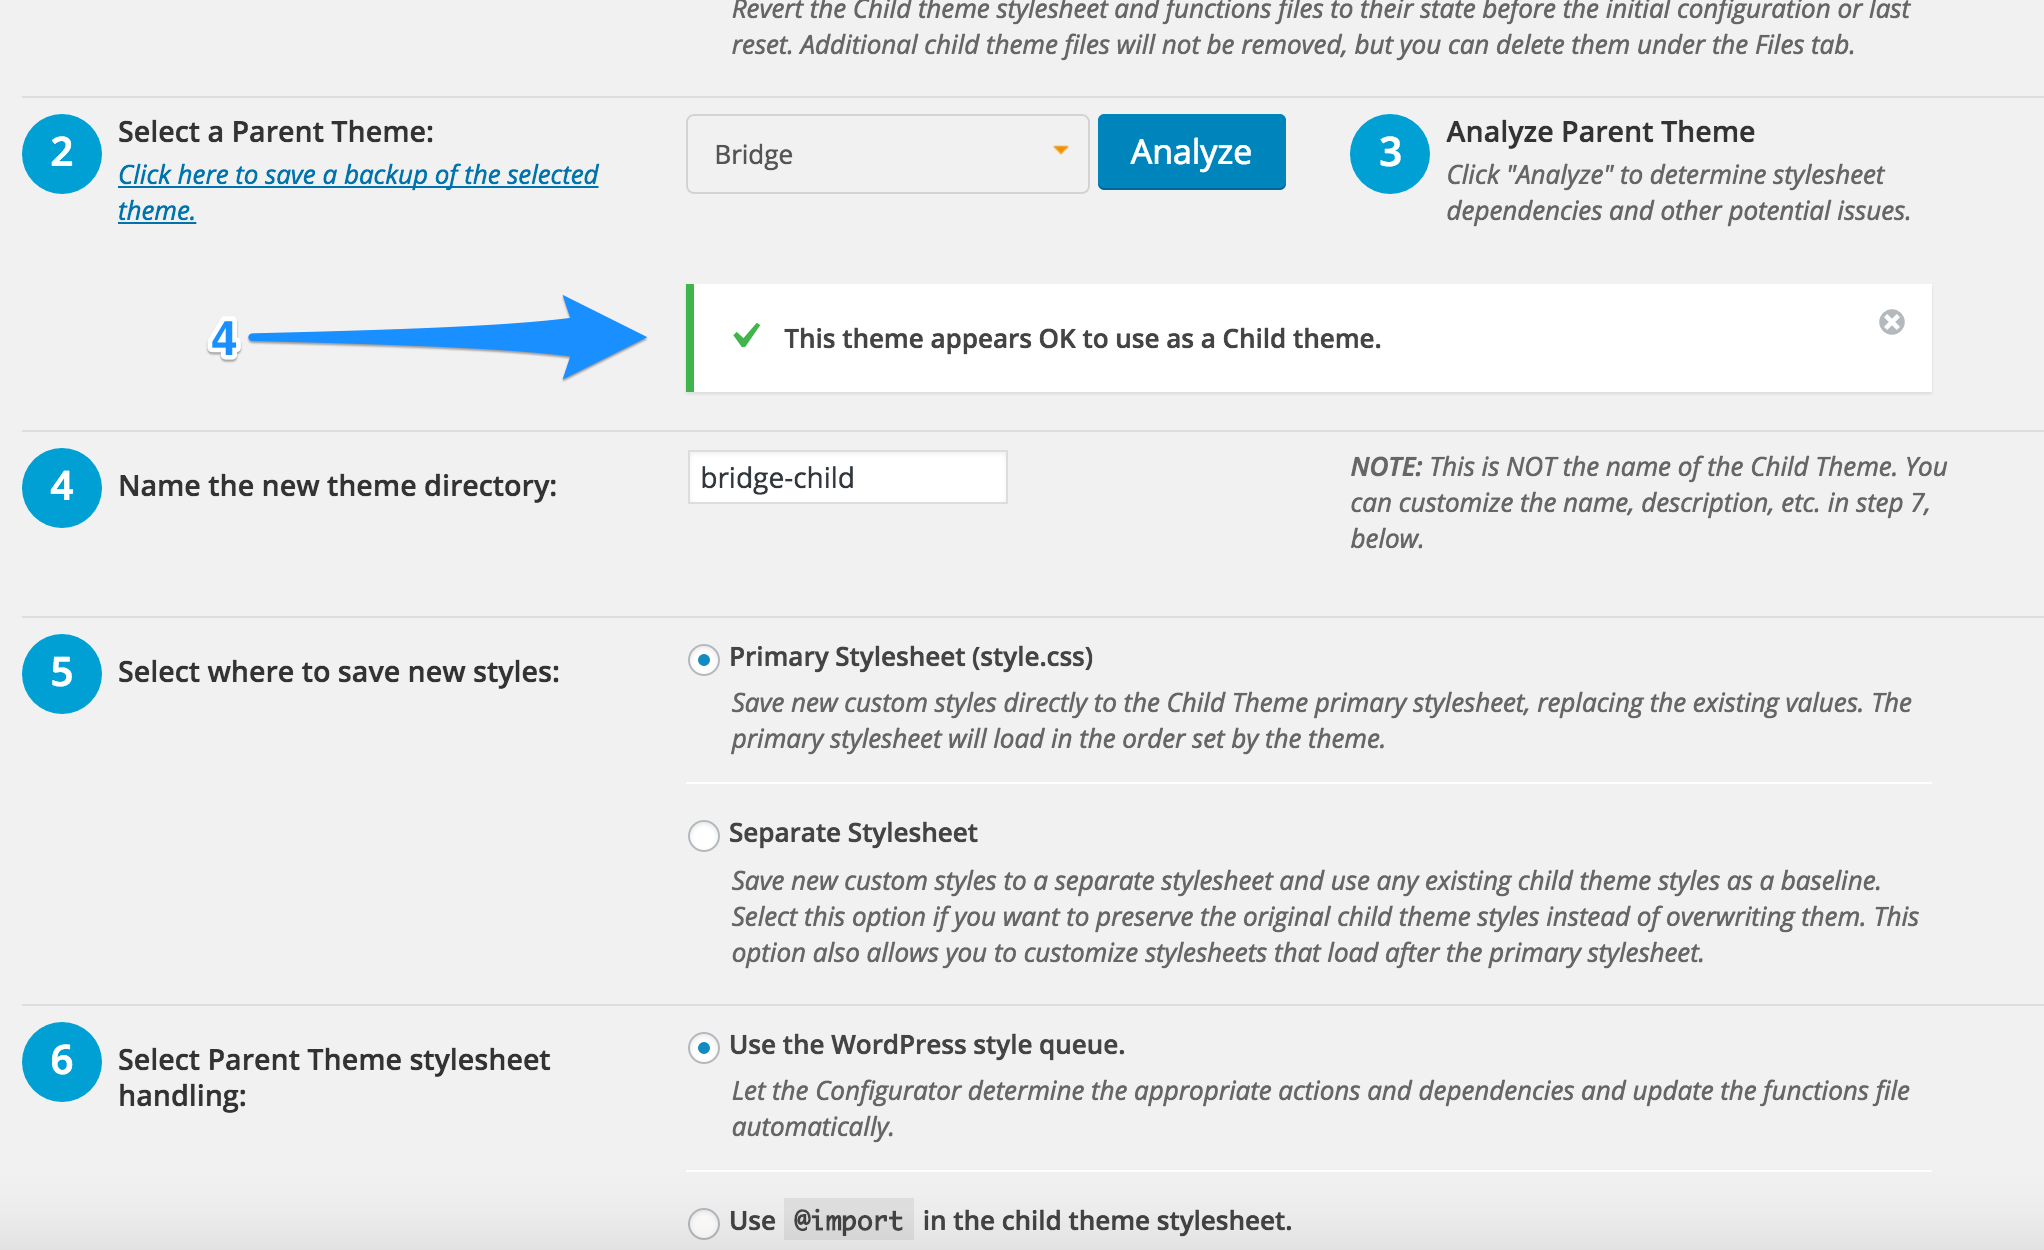Click 'This theme appears OK' message text
2044x1250 pixels.
(x=1082, y=339)
